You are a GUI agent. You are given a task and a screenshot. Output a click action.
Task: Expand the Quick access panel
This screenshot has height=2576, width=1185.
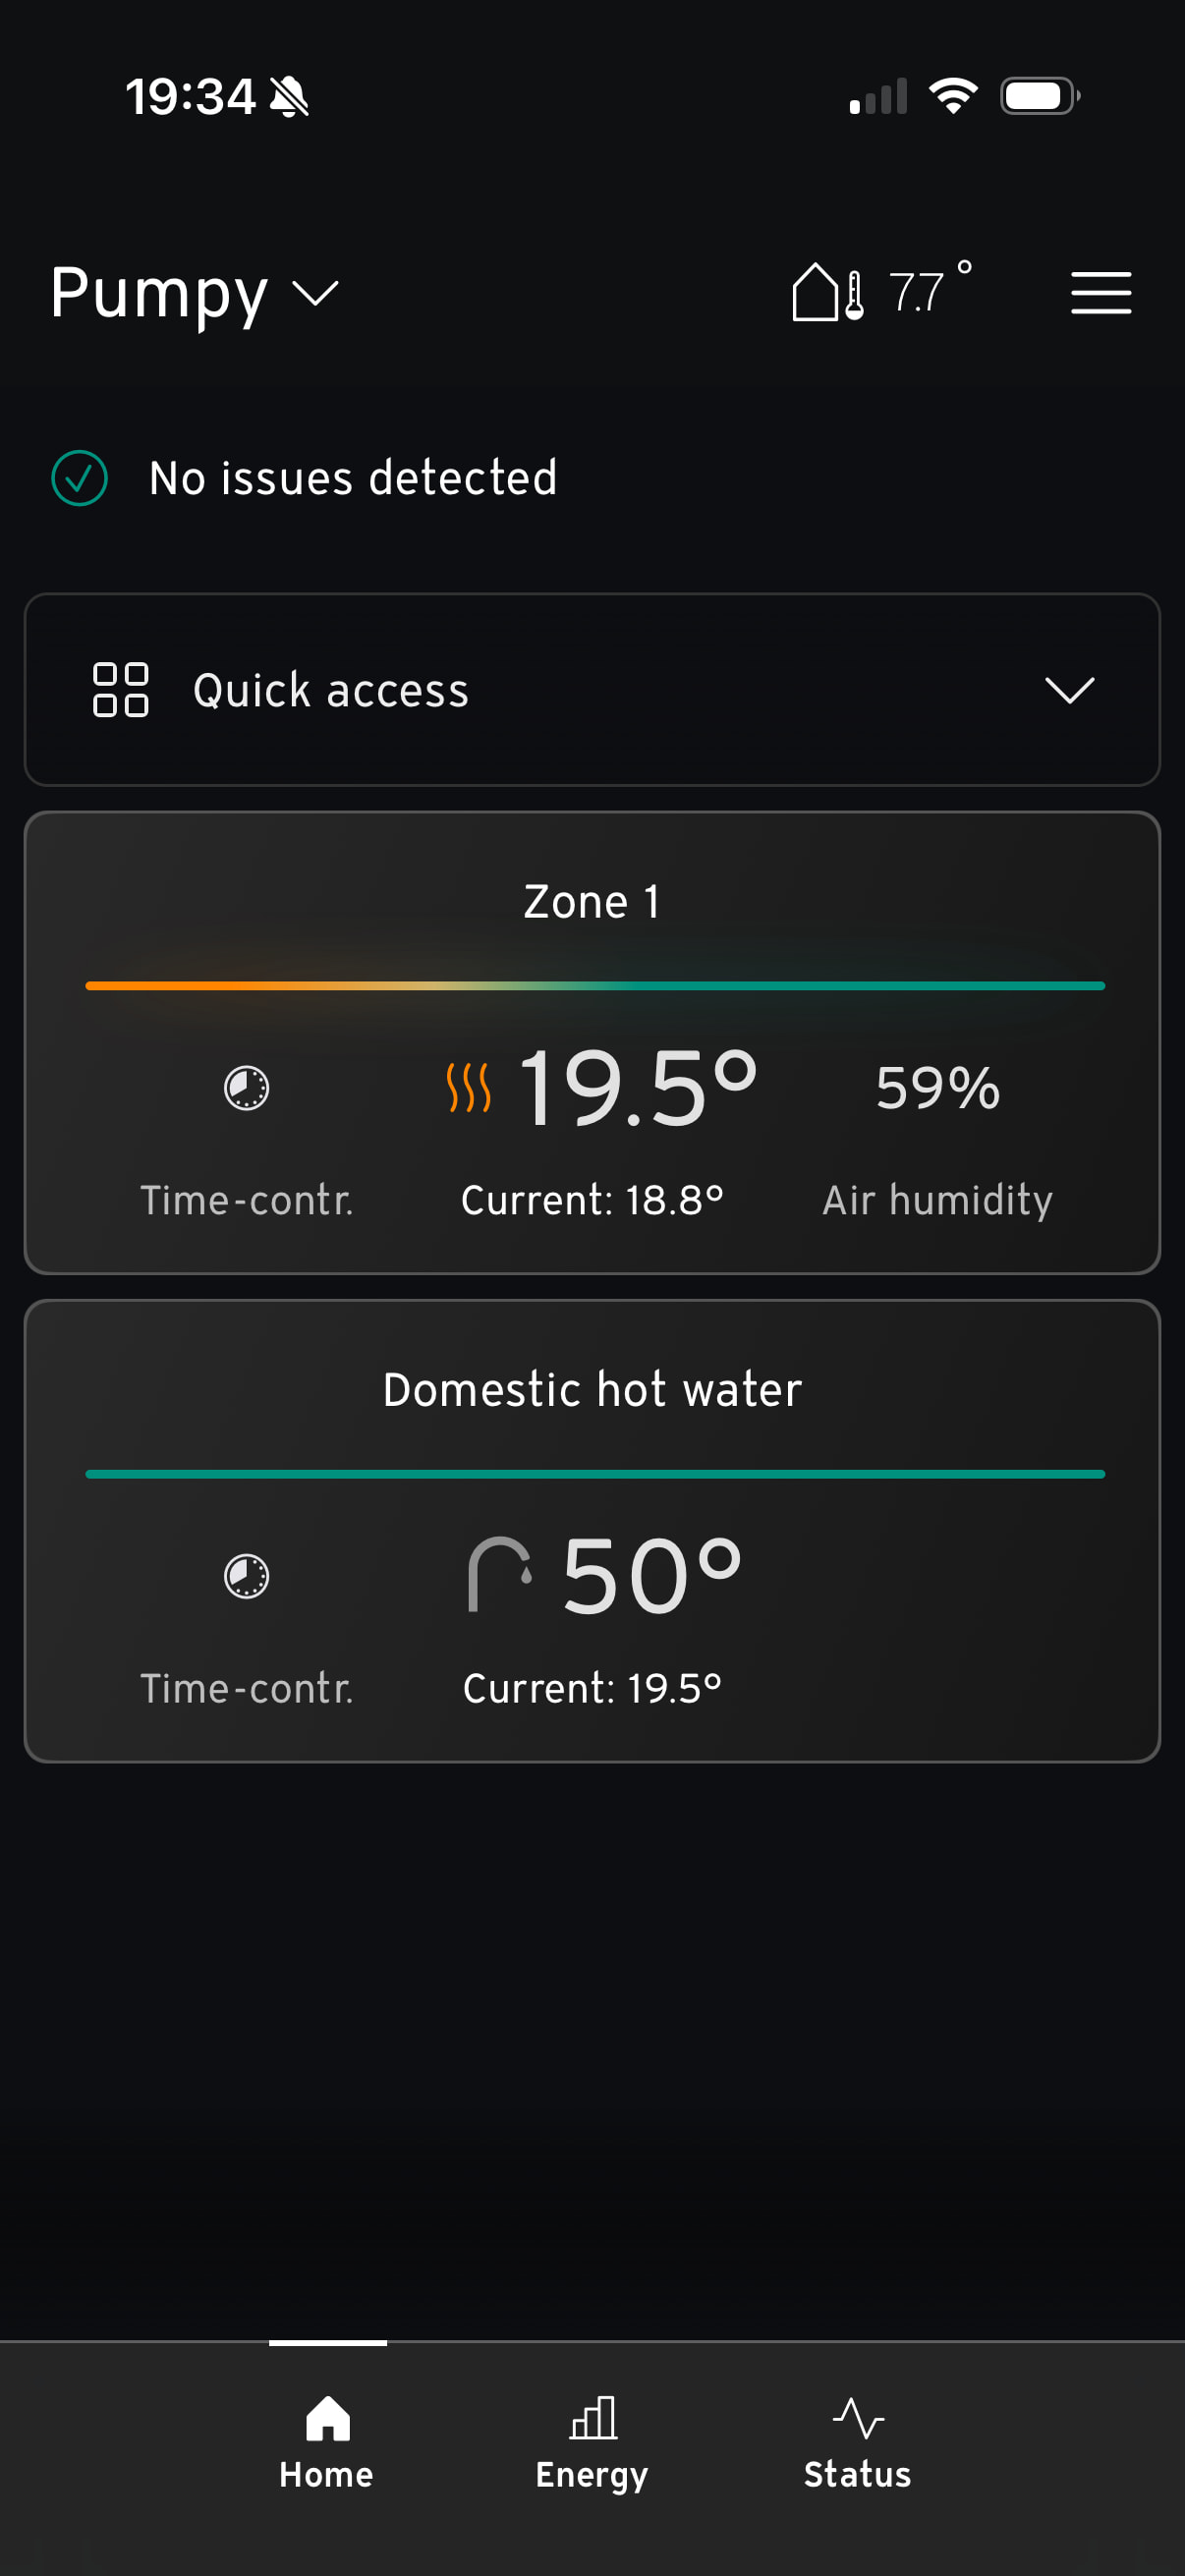click(x=592, y=690)
